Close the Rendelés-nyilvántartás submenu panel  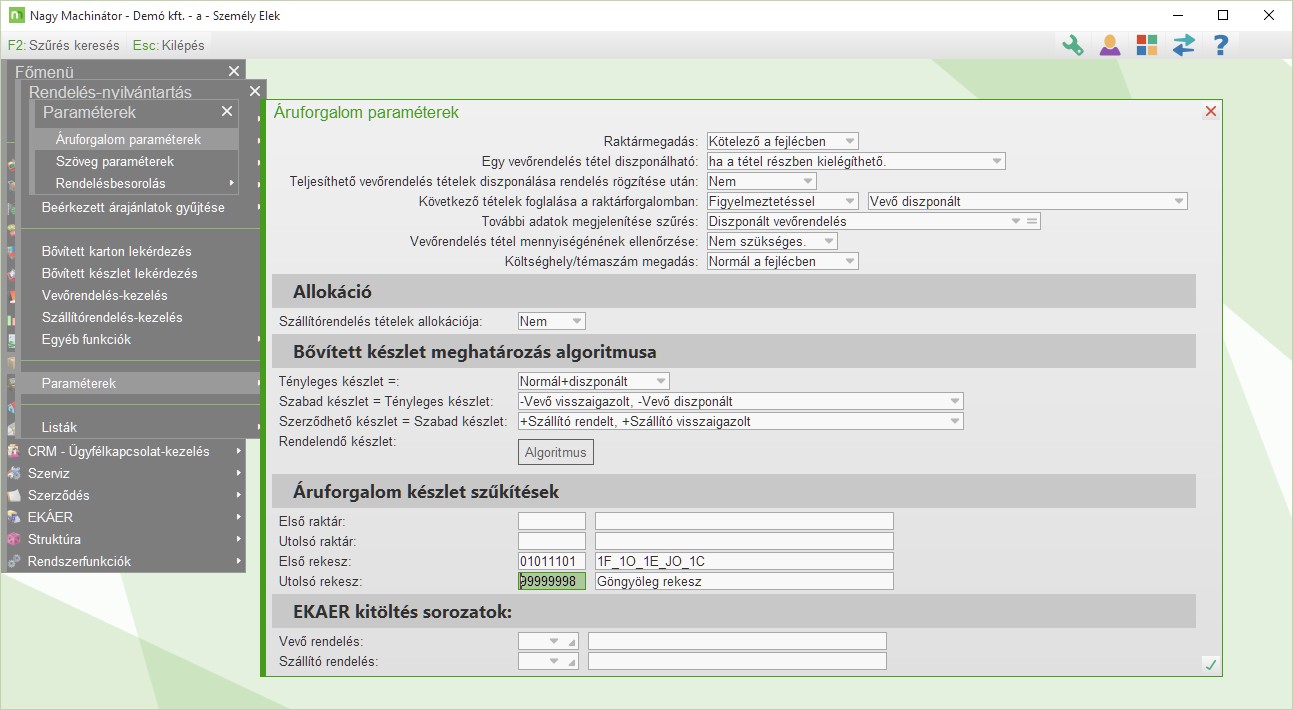255,91
